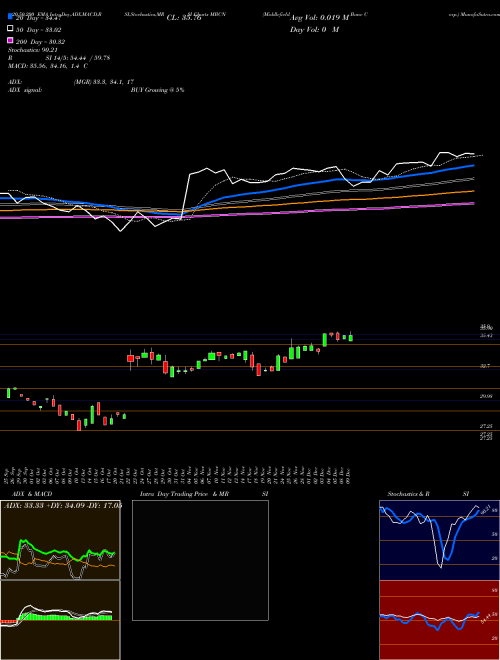500x660 pixels.
Task: Click the 29.96 price level label
Action: tap(486, 396)
